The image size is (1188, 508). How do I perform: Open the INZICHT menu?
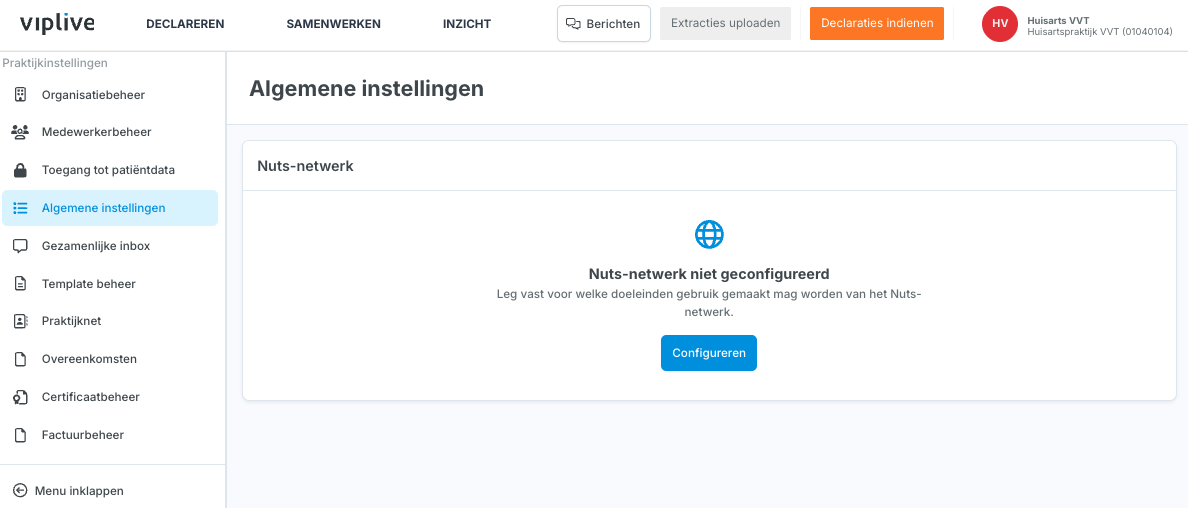467,24
